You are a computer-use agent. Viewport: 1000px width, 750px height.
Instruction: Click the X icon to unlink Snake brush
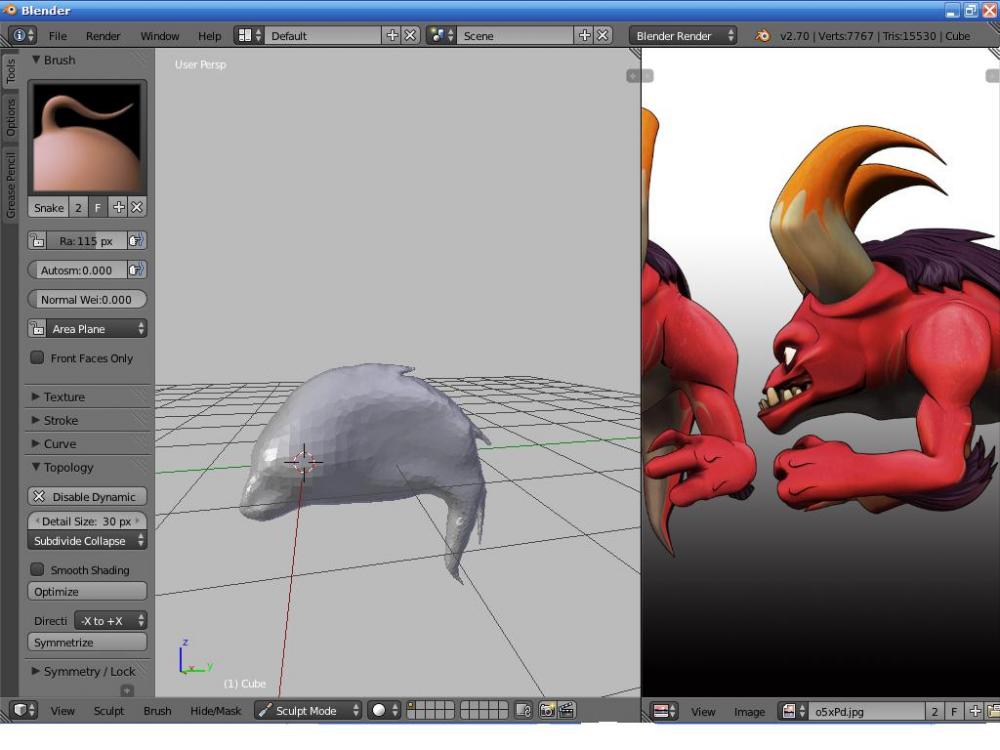click(x=137, y=208)
